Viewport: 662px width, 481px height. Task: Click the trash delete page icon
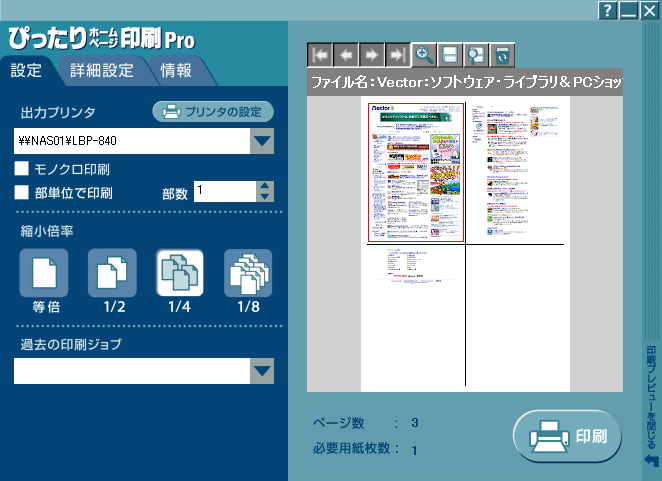(x=502, y=55)
